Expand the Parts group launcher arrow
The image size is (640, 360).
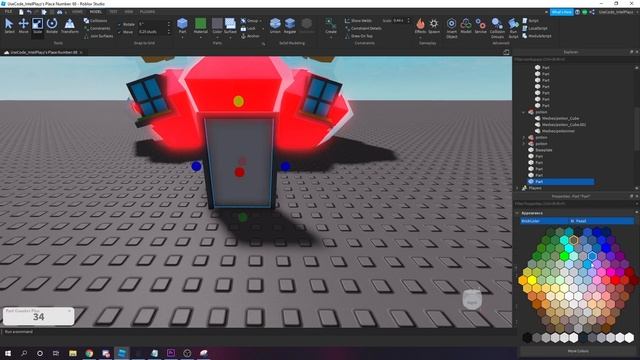263,43
